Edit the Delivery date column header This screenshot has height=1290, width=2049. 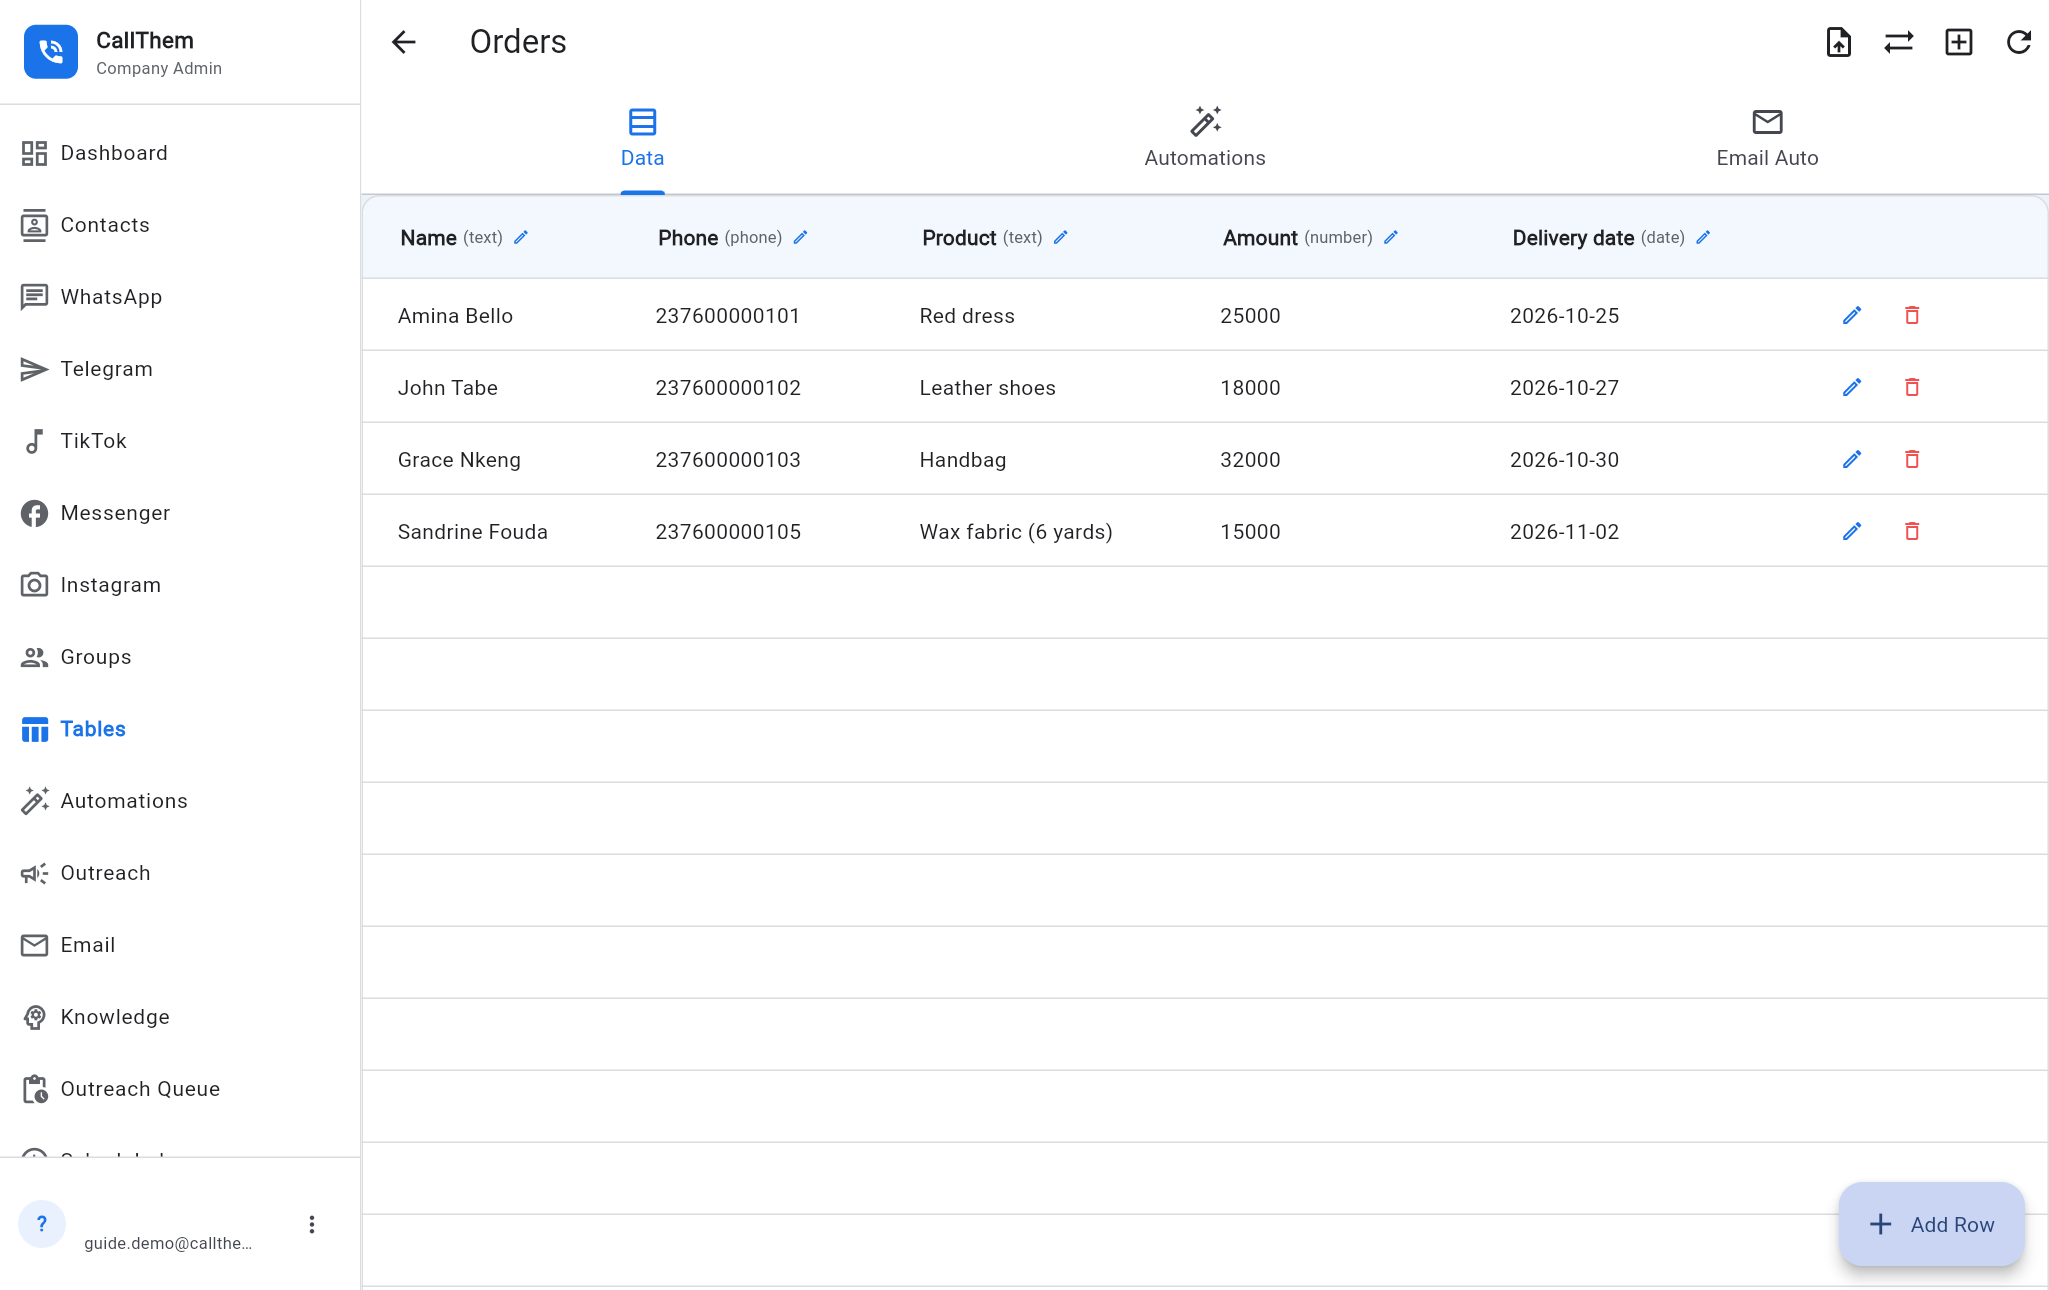(1703, 238)
